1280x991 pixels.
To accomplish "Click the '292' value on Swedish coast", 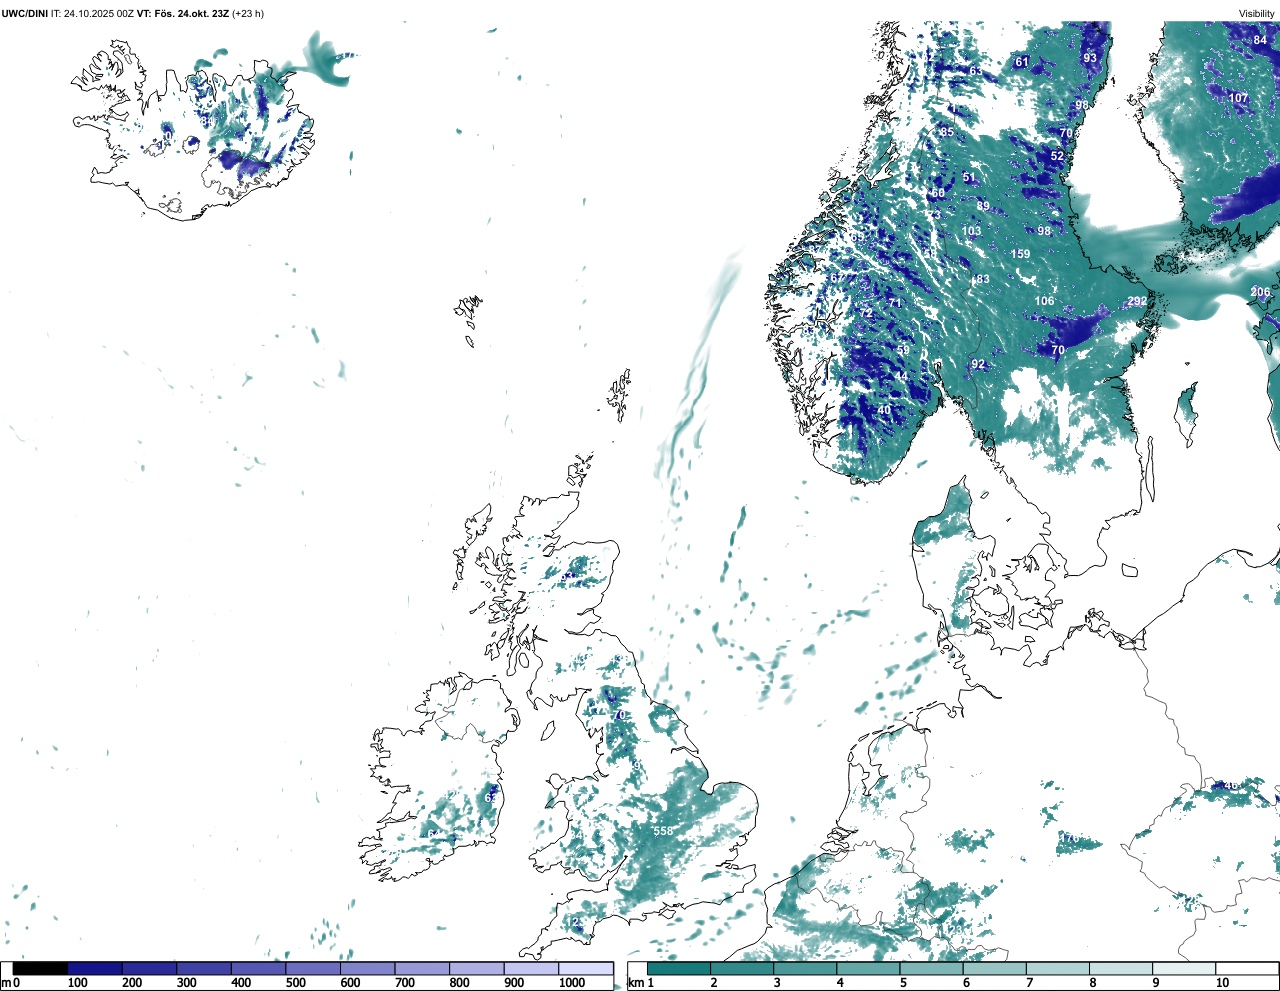I will [x=1137, y=302].
